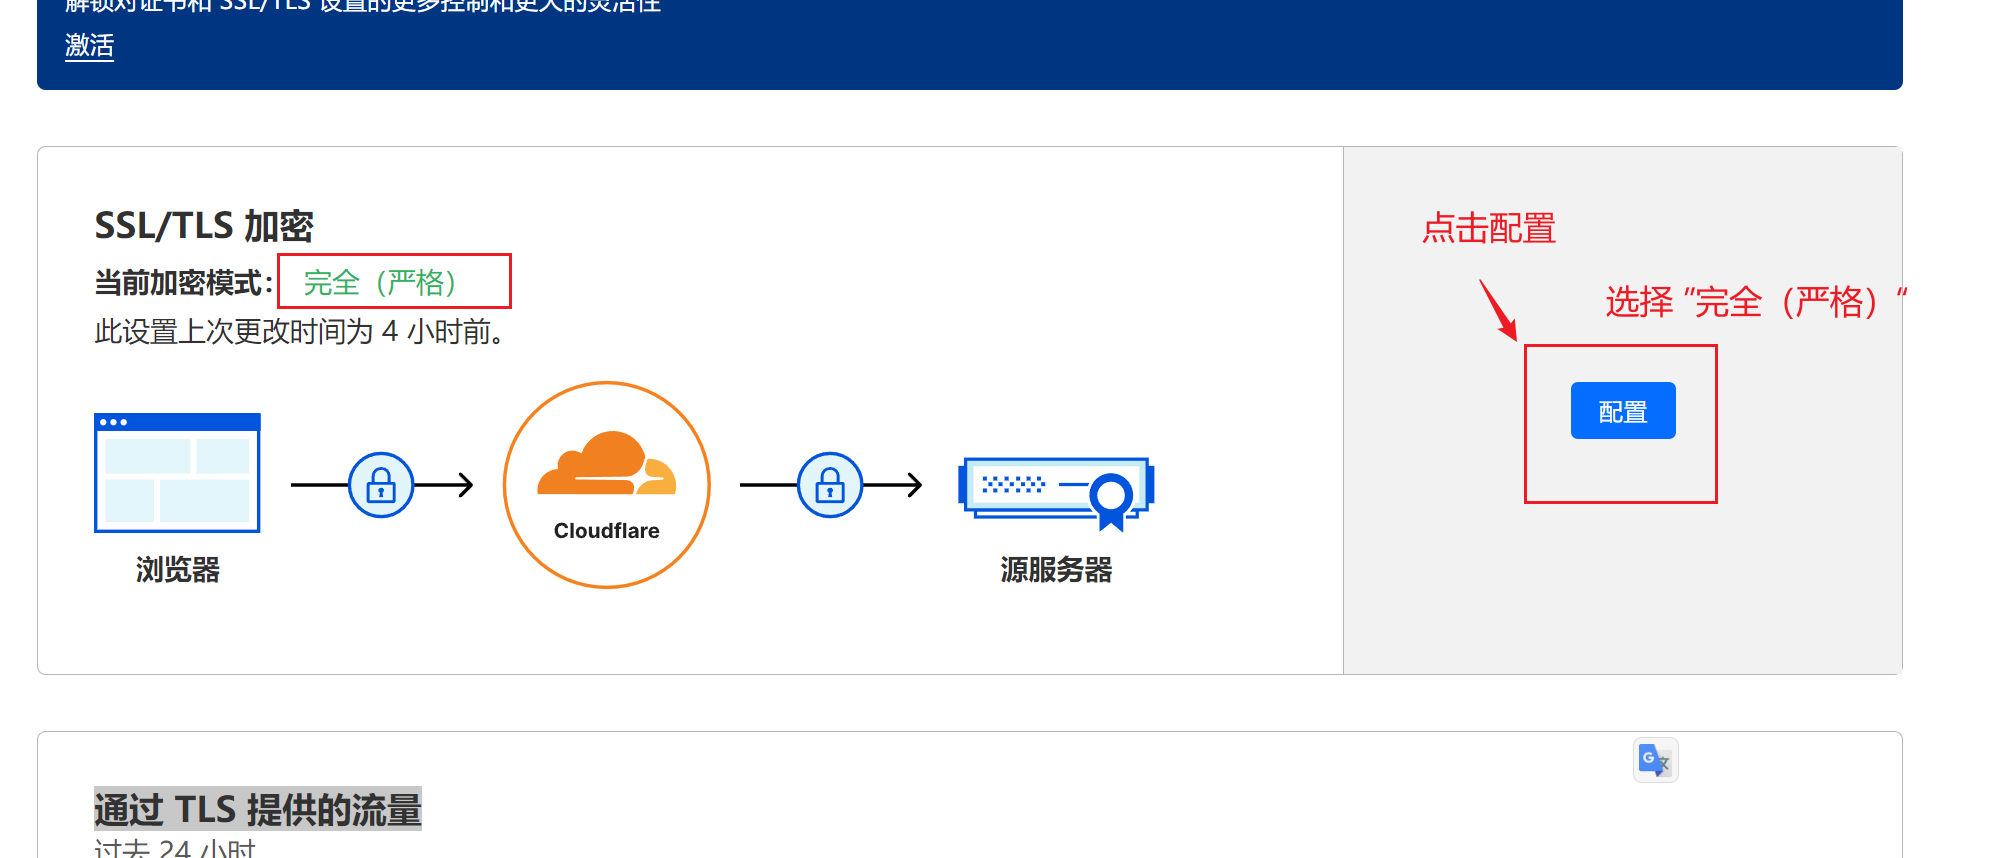Screen dimensions: 2006x858
Task: Click the orange Cloudflare cloud logo
Action: (x=606, y=464)
